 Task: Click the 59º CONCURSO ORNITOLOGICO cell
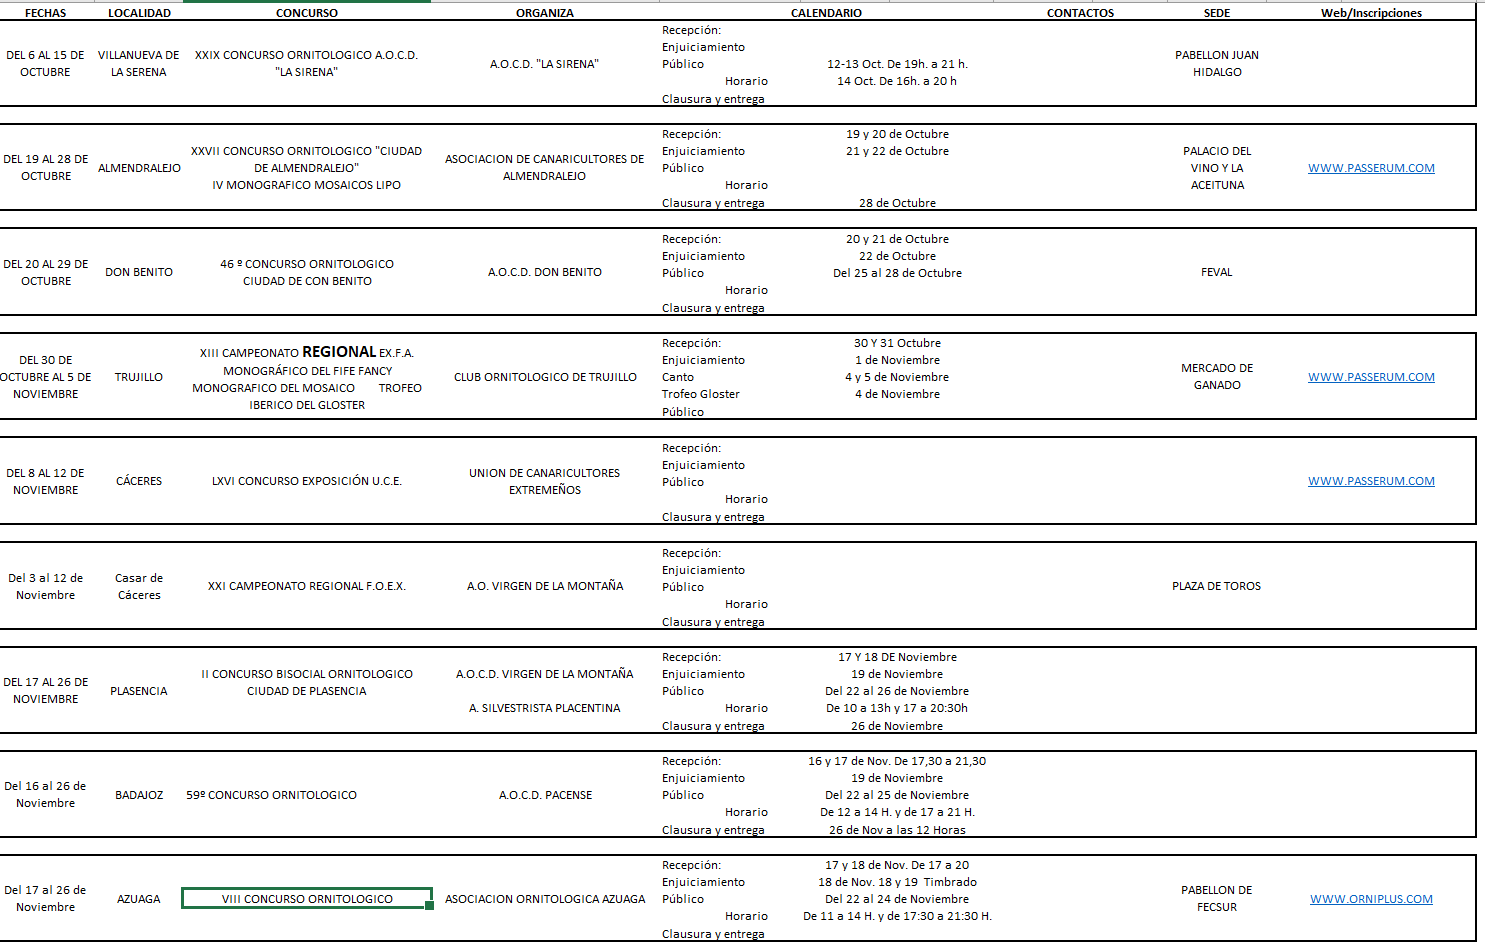pos(272,795)
